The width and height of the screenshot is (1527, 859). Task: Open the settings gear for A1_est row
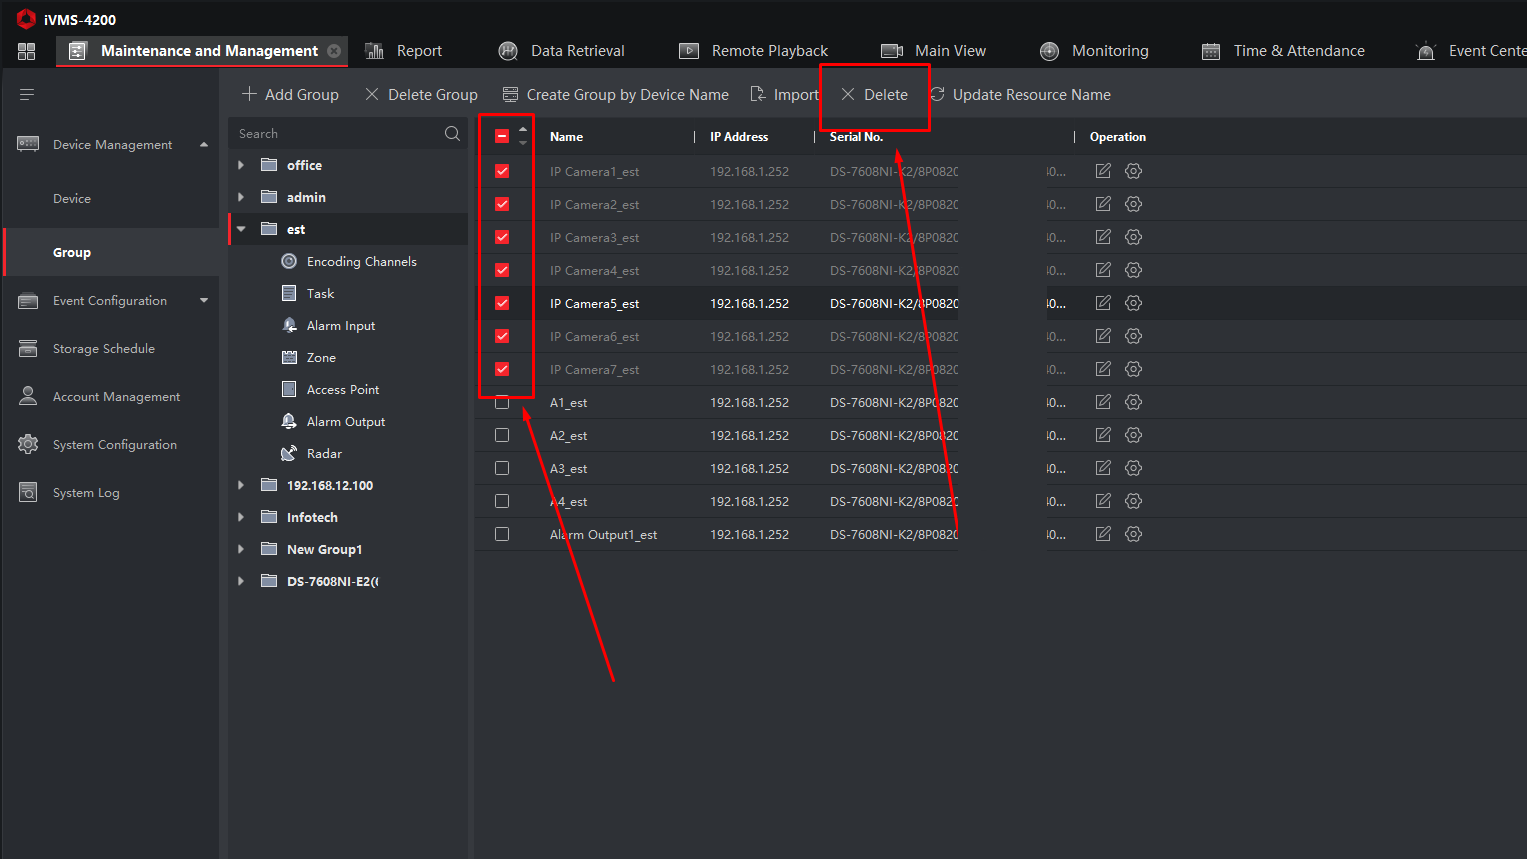tap(1133, 402)
